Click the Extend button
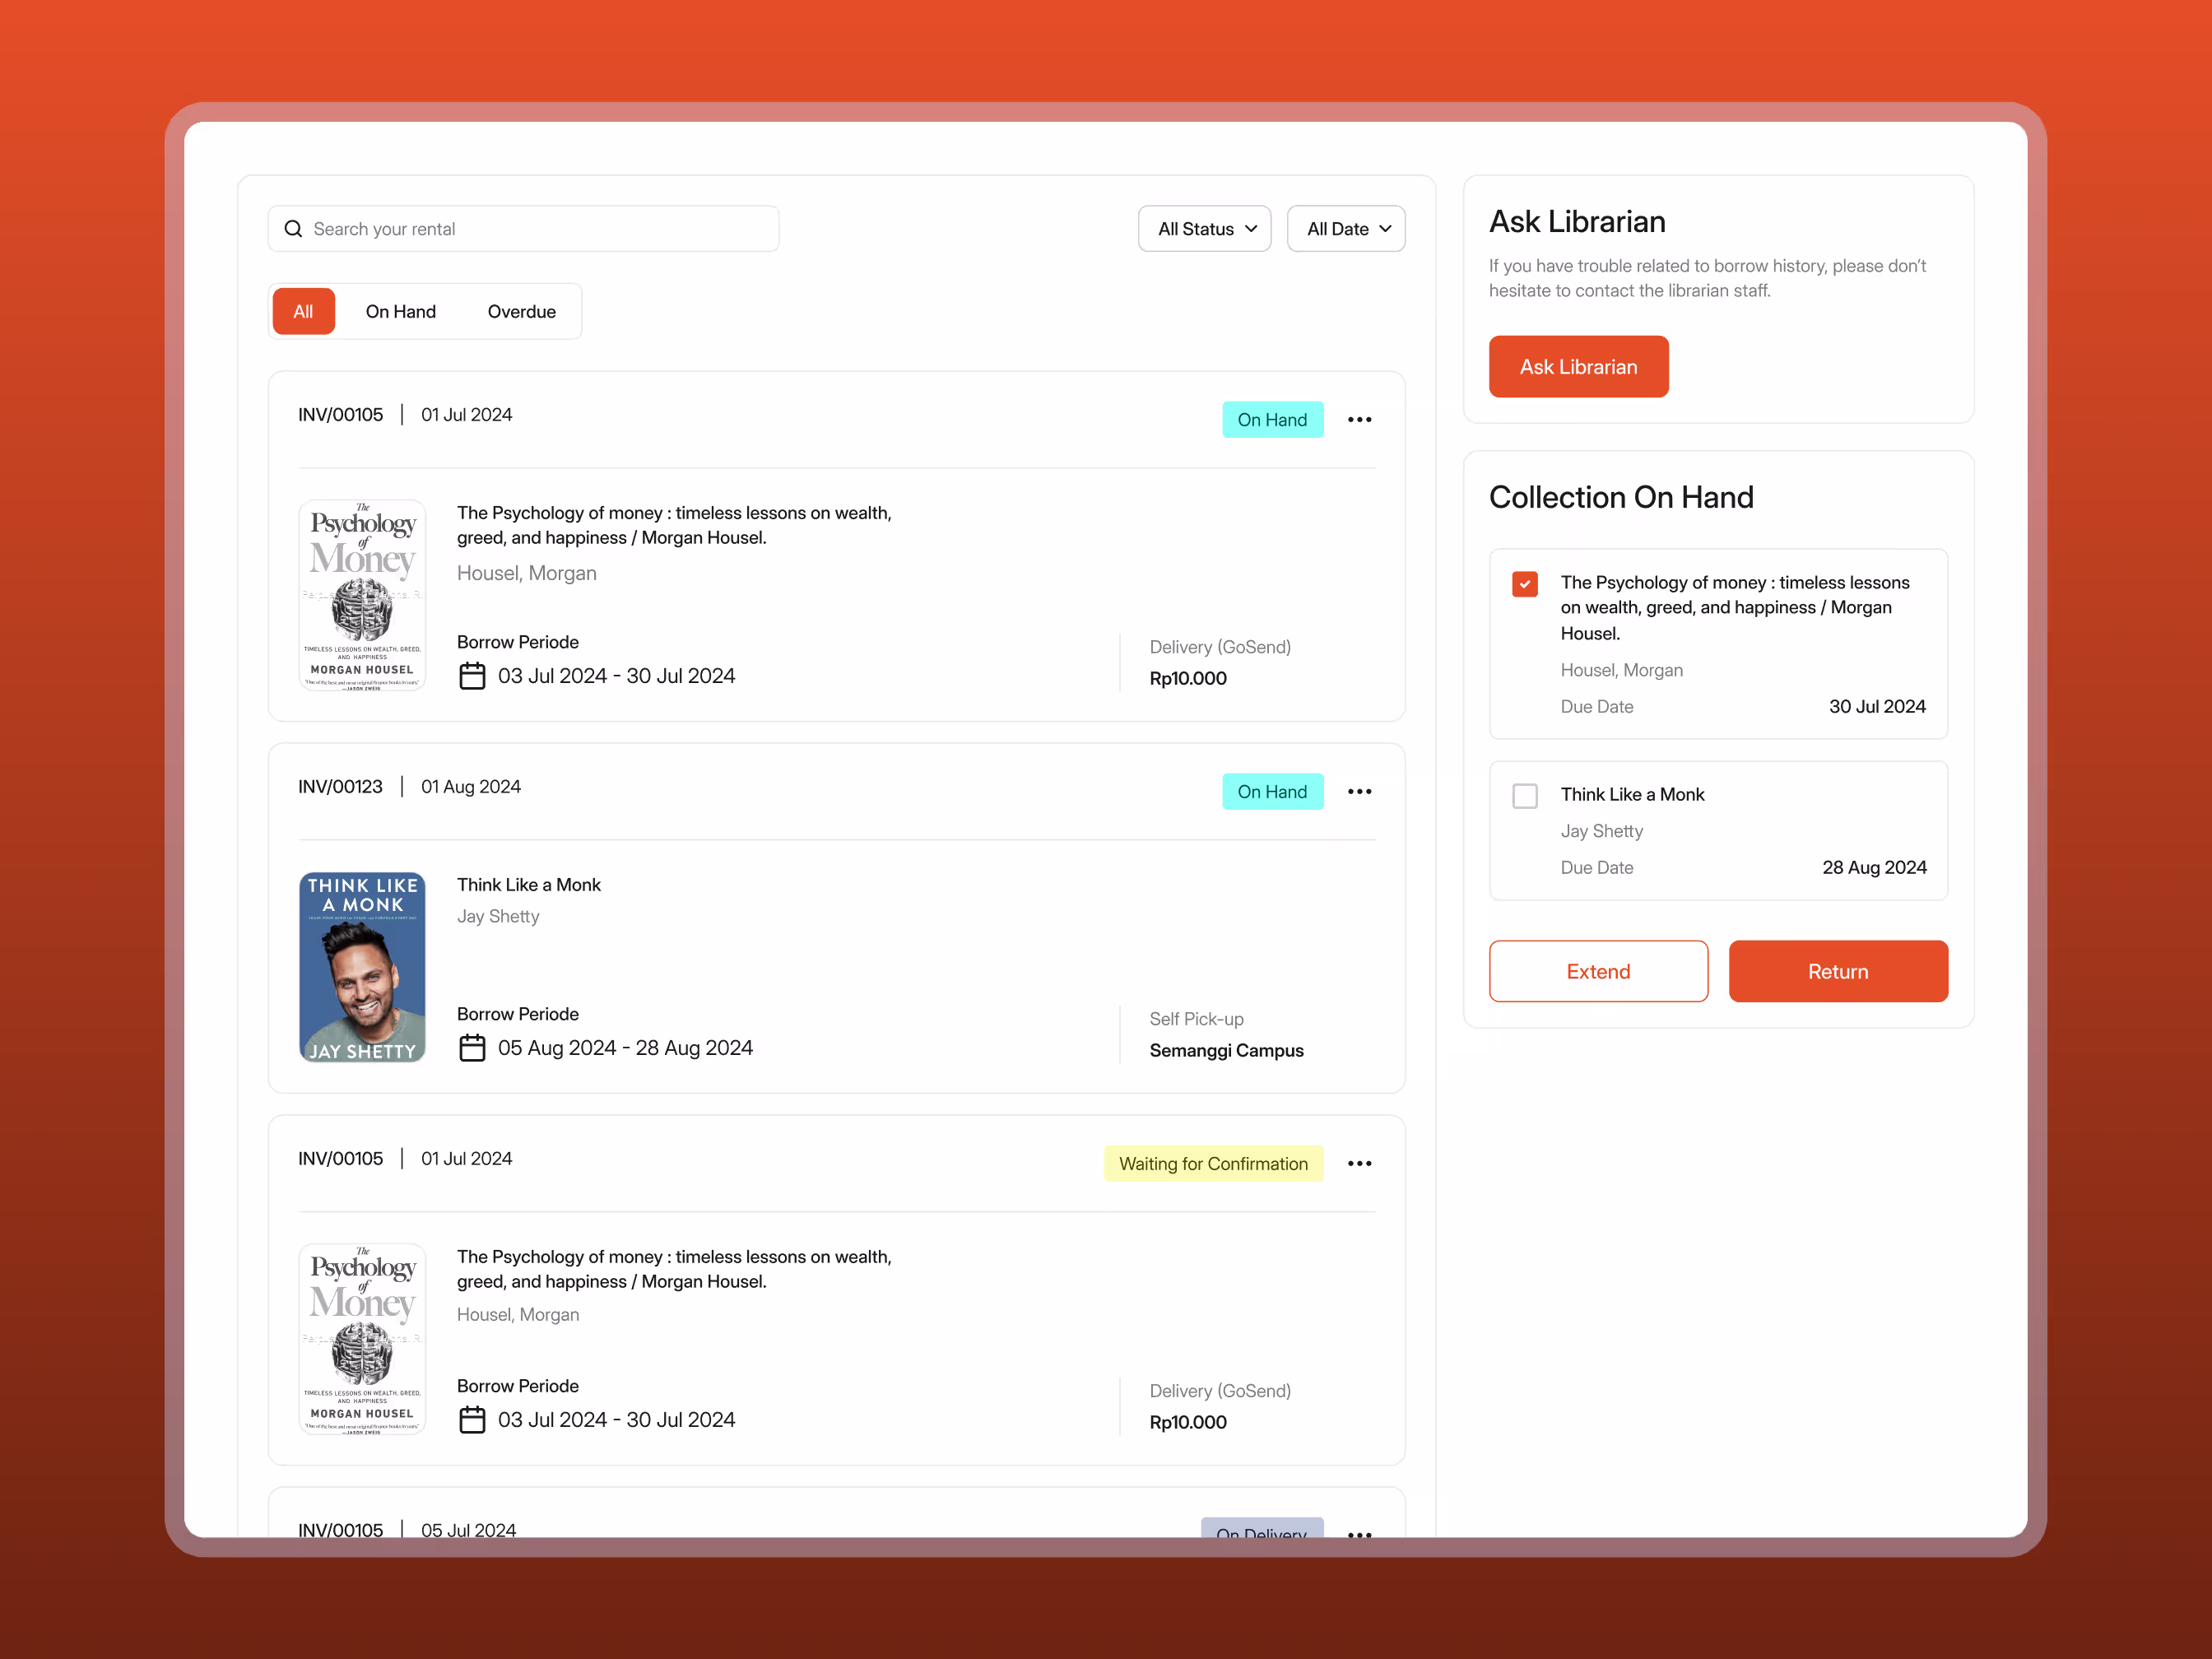The width and height of the screenshot is (2212, 1659). tap(1598, 971)
